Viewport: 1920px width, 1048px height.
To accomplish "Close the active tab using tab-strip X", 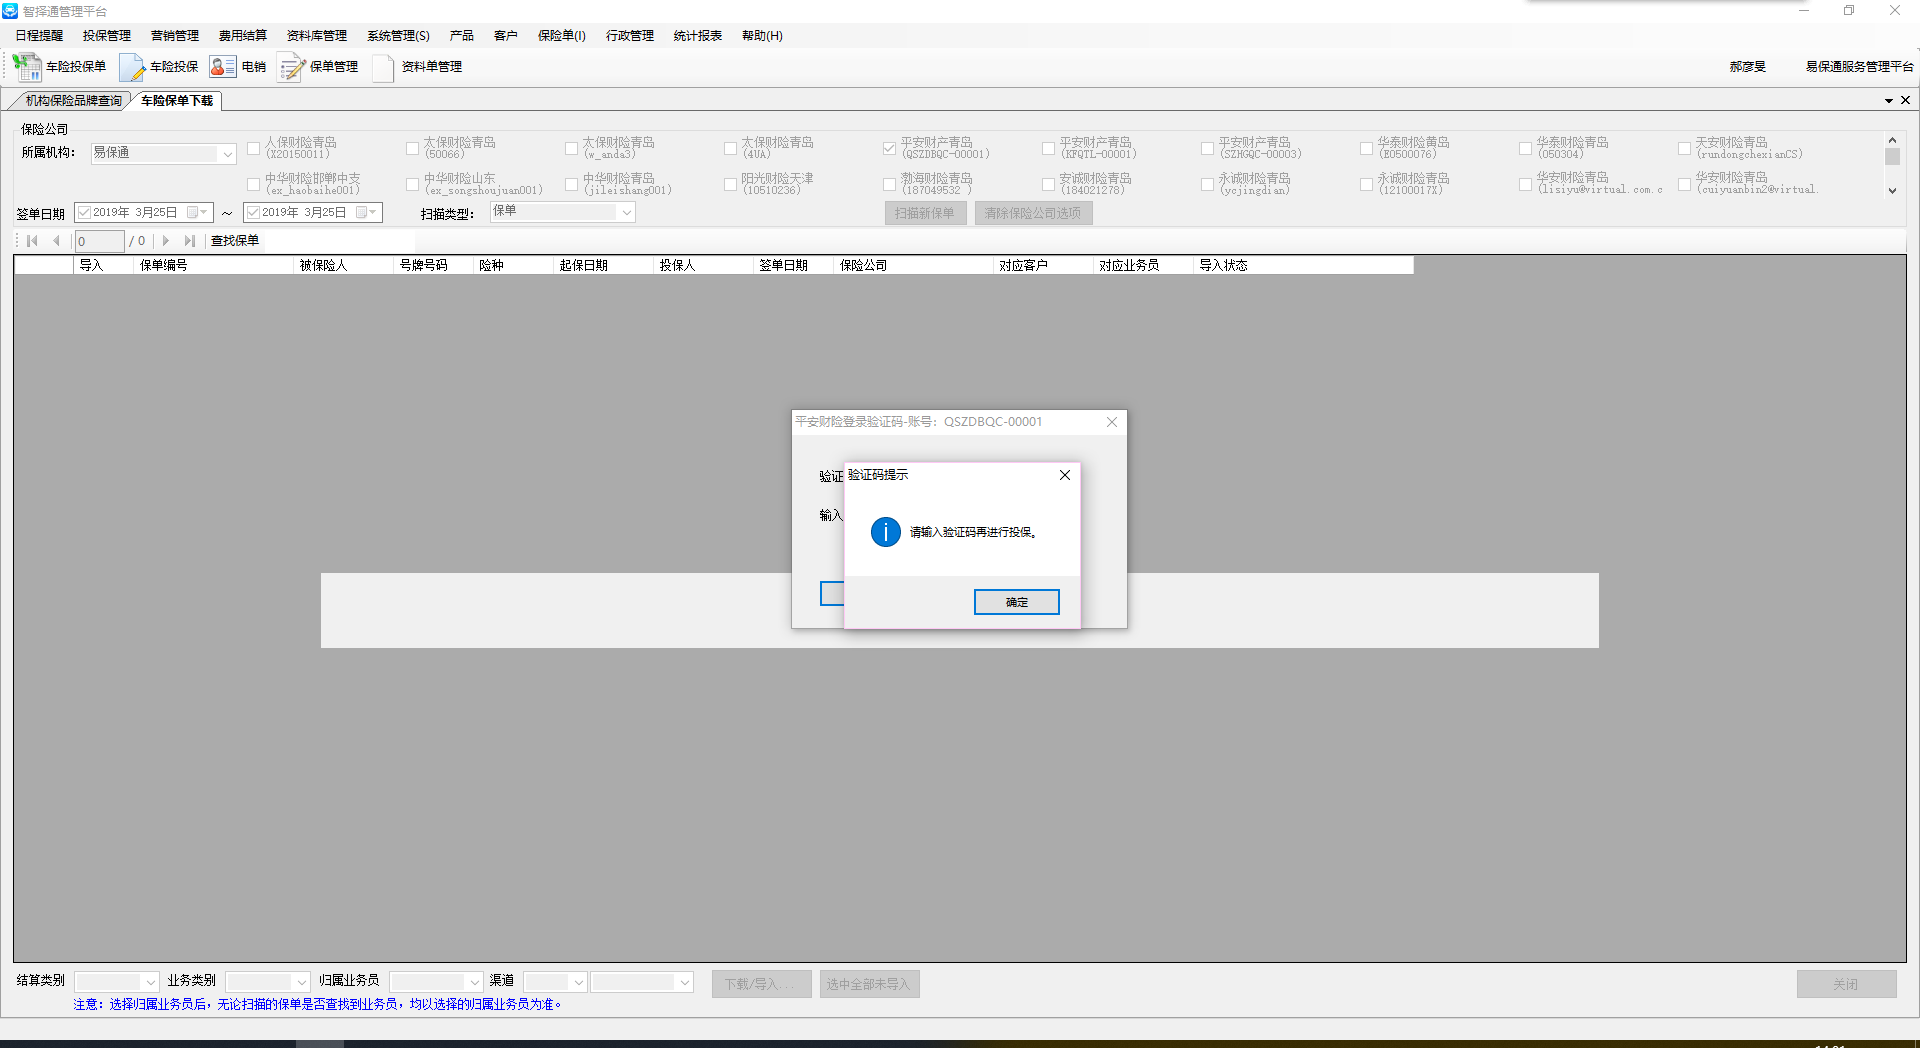I will click(1906, 100).
